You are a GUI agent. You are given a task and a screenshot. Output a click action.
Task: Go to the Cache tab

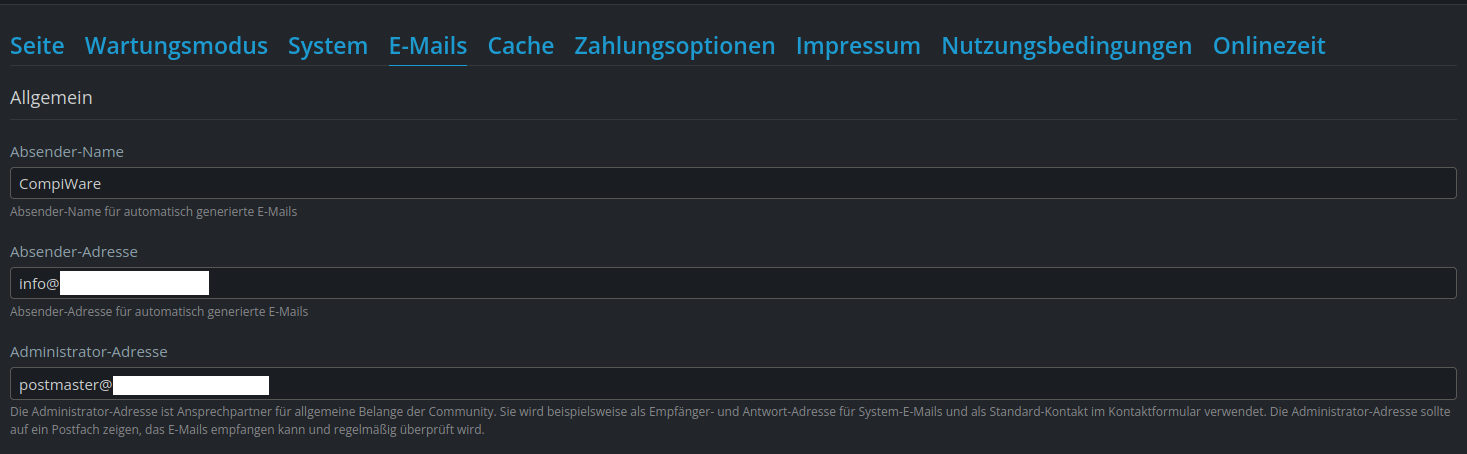[520, 46]
